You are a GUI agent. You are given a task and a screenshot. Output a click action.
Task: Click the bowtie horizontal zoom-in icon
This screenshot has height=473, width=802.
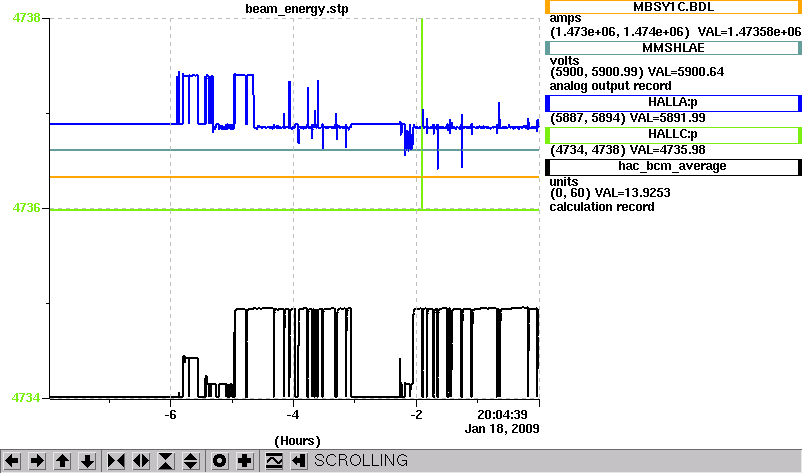pos(116,461)
